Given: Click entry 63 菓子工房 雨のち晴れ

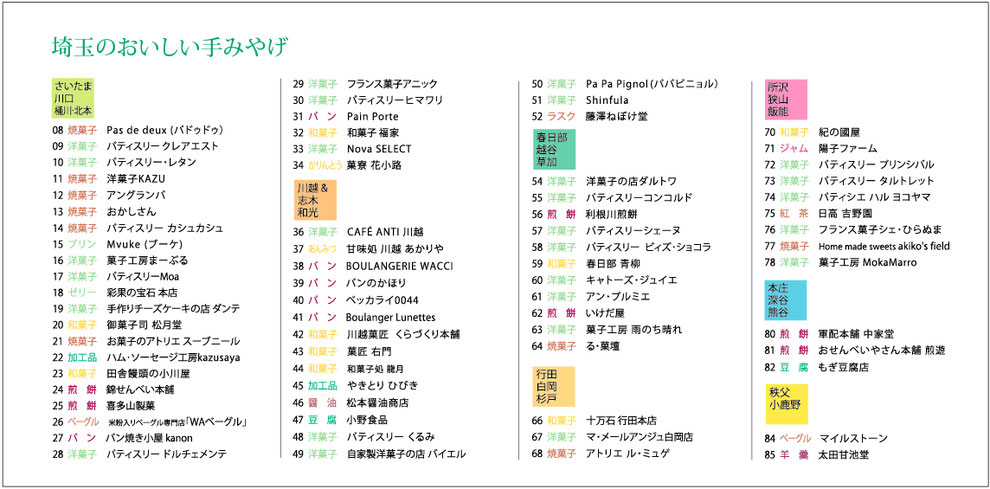Looking at the screenshot, I should tap(607, 329).
